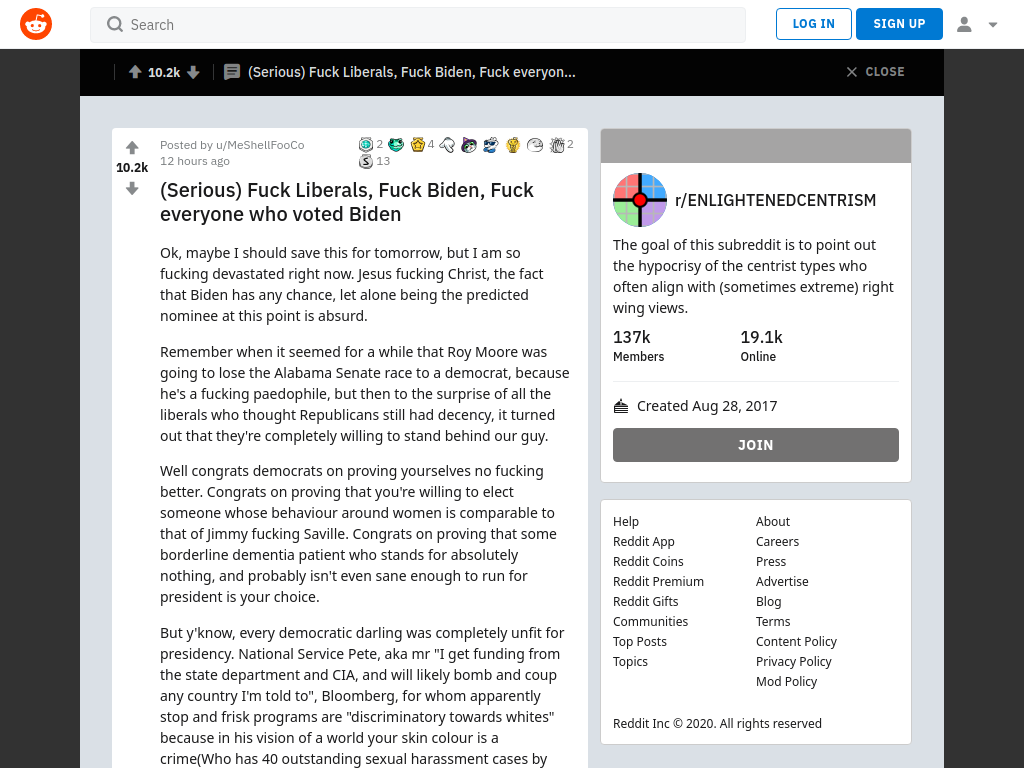Click the post title heading
Image resolution: width=1024 pixels, height=768 pixels.
pyautogui.click(x=347, y=202)
